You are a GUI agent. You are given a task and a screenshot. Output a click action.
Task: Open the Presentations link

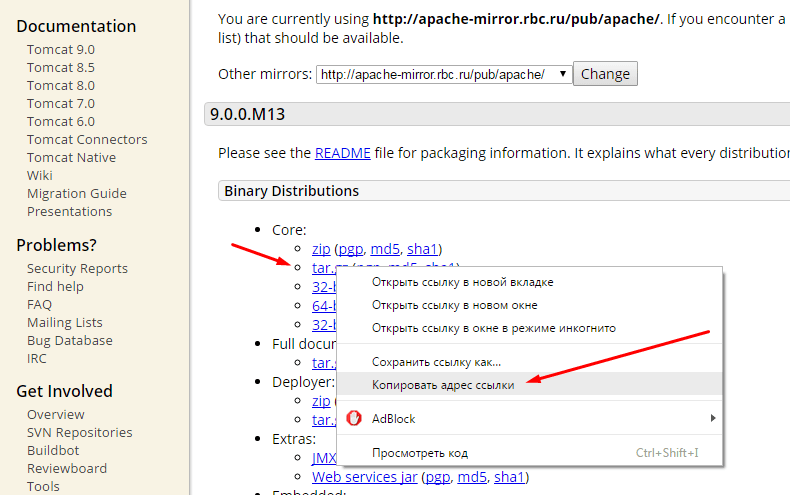click(x=70, y=212)
